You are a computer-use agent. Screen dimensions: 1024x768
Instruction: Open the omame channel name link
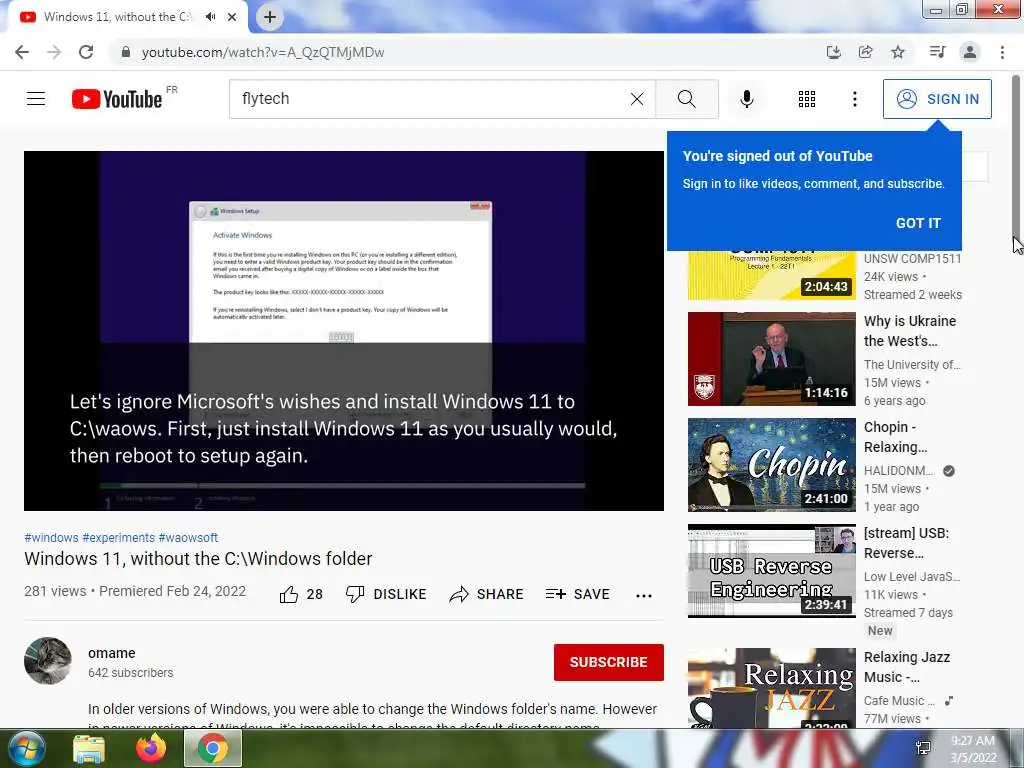pos(112,653)
